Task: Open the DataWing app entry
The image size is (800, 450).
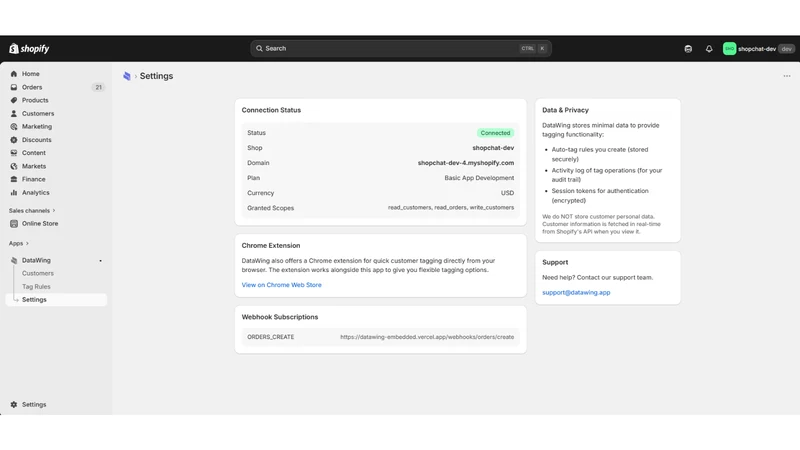Action: point(36,260)
